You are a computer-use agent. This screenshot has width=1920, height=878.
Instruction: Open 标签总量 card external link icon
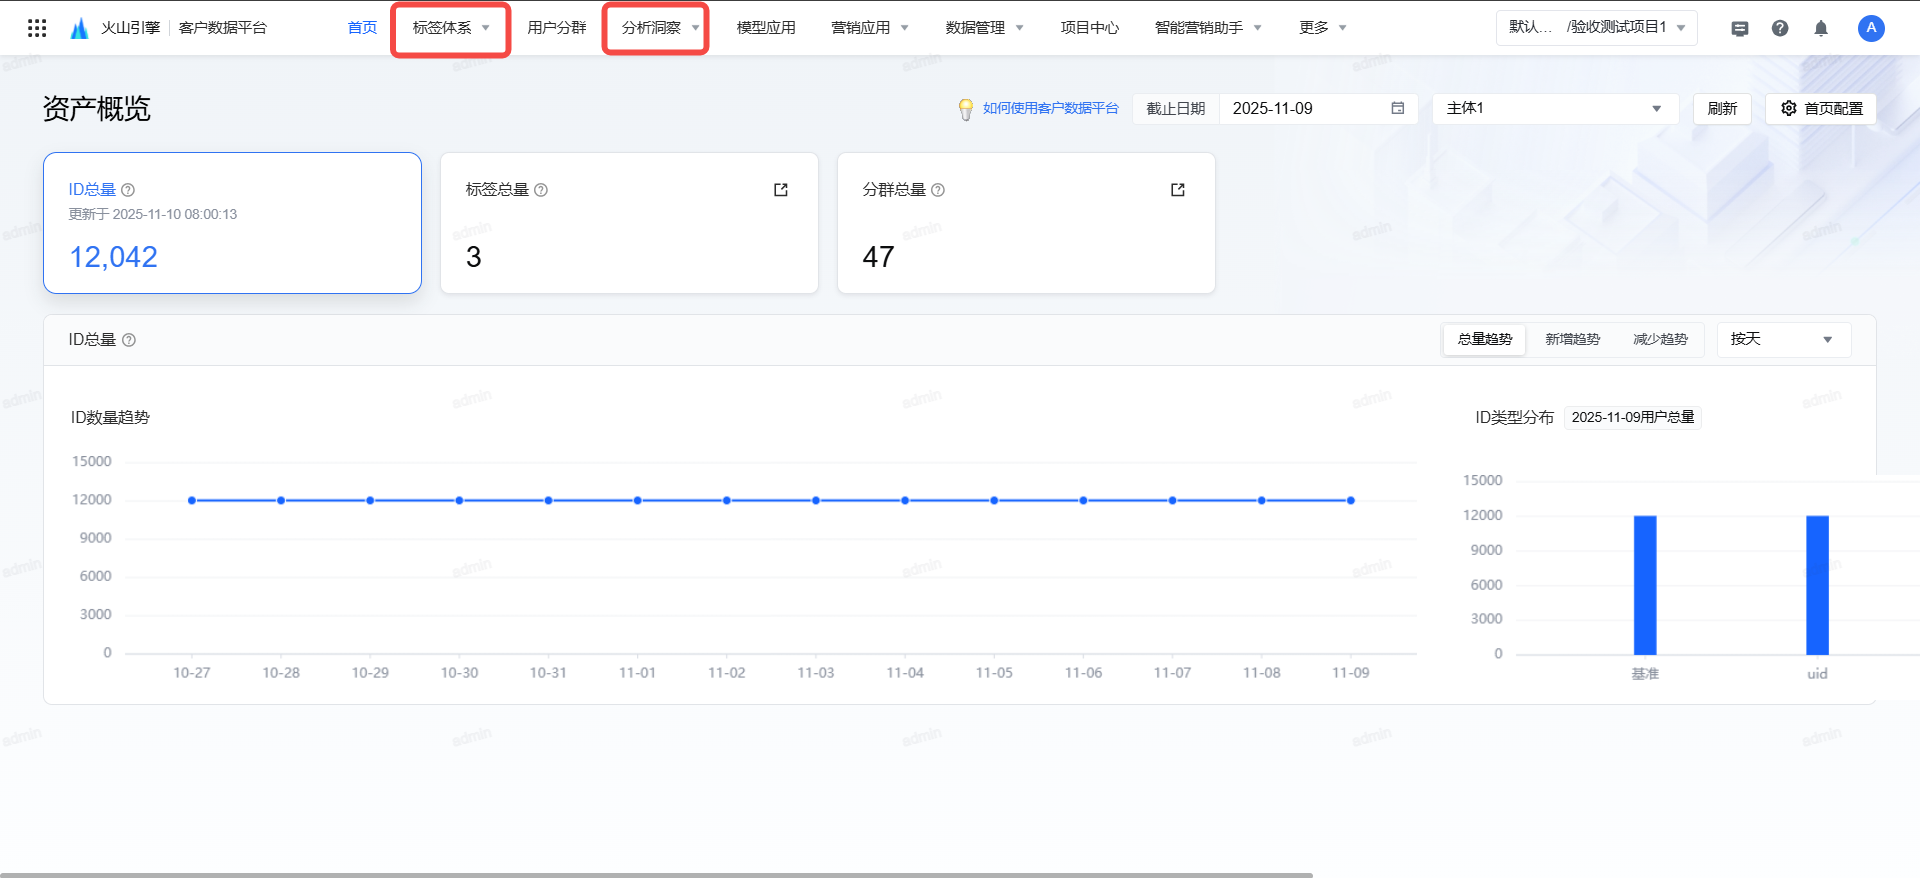tap(781, 190)
